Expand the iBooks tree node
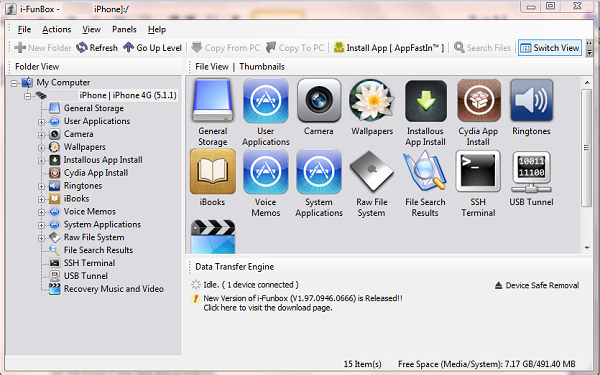600x375 pixels. coord(41,199)
